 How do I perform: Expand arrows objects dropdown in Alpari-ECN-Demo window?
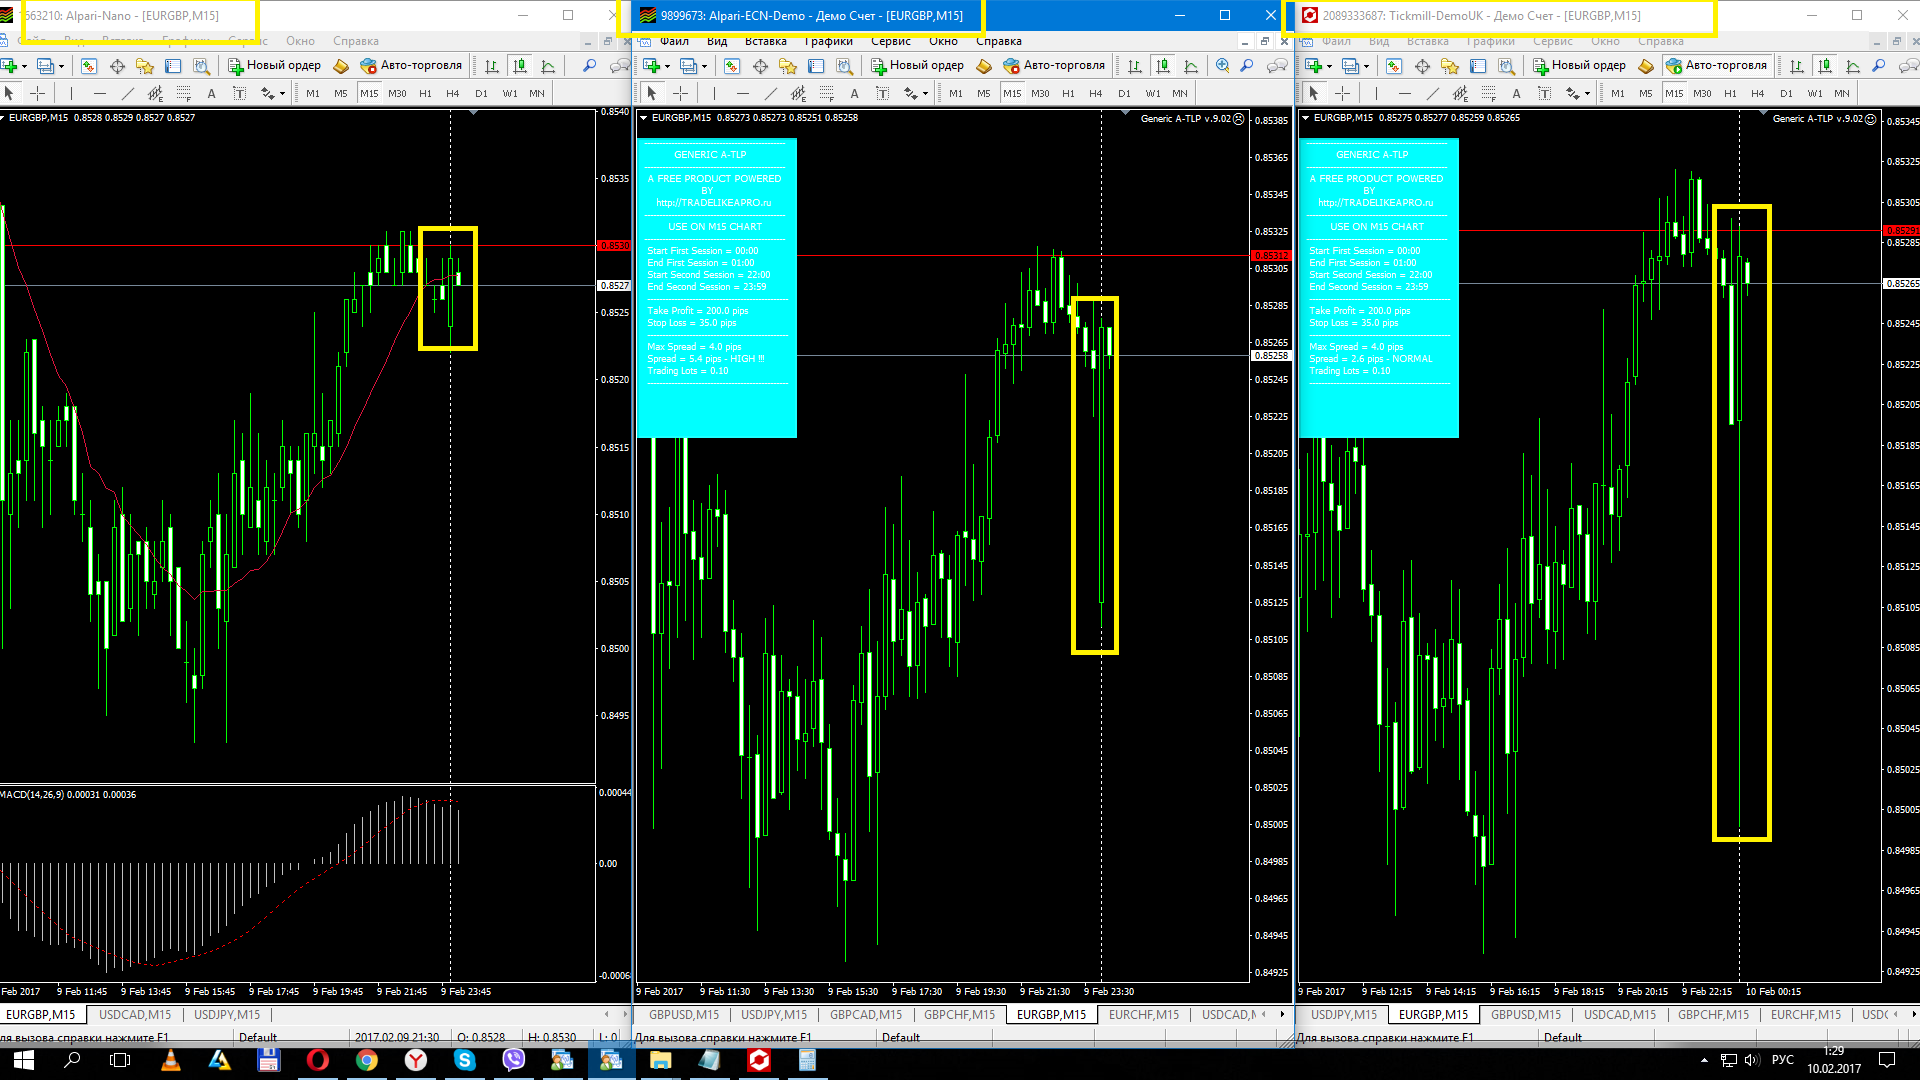click(x=925, y=93)
